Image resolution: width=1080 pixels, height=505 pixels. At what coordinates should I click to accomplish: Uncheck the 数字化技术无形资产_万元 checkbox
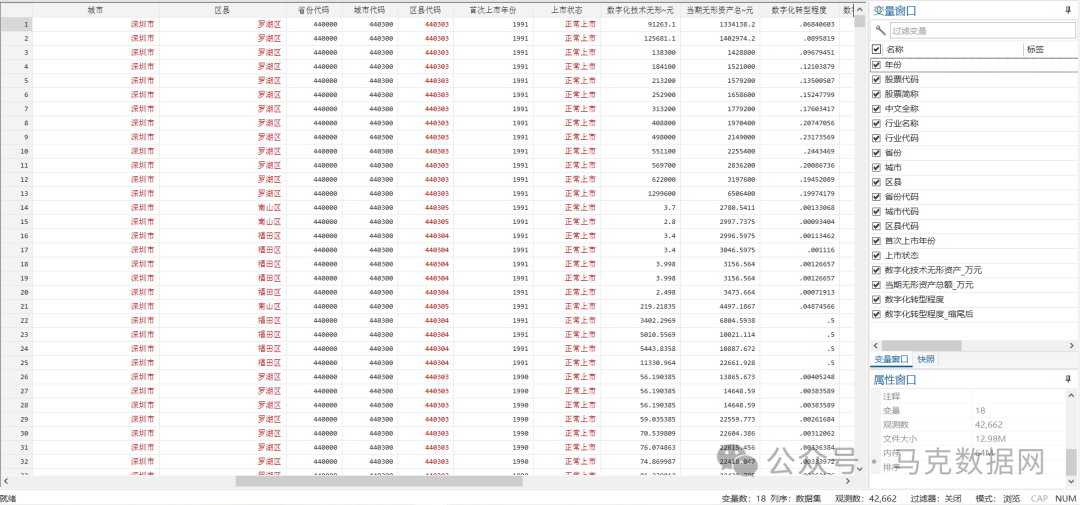tap(877, 270)
